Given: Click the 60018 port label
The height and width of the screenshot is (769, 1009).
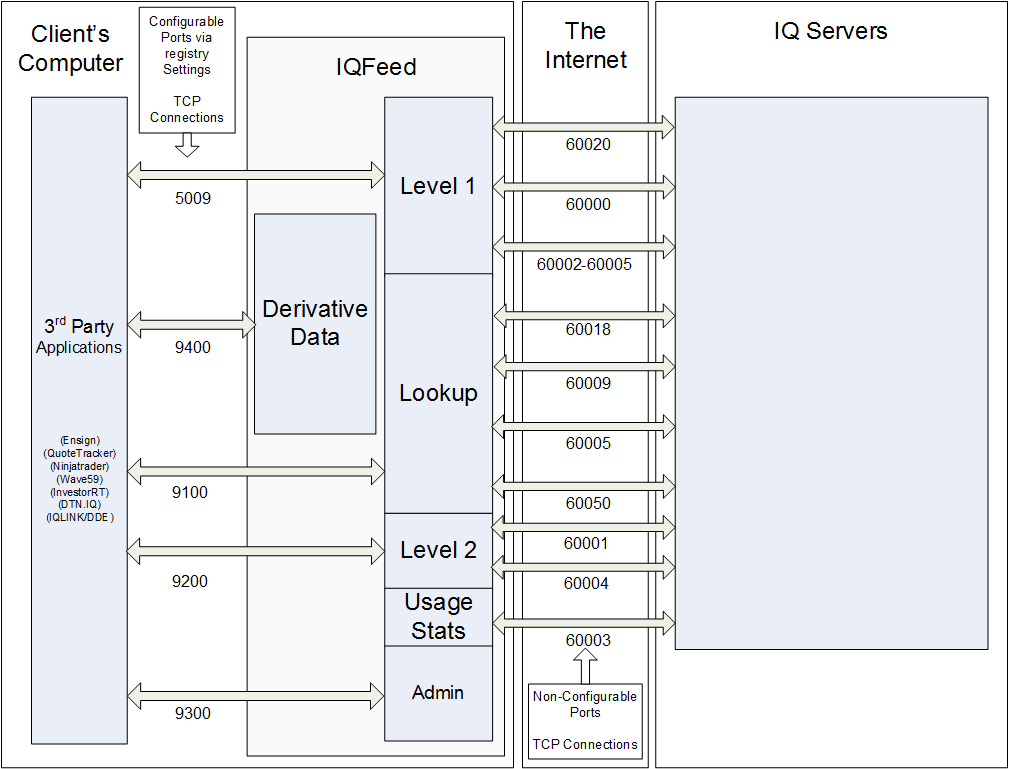Looking at the screenshot, I should (588, 329).
